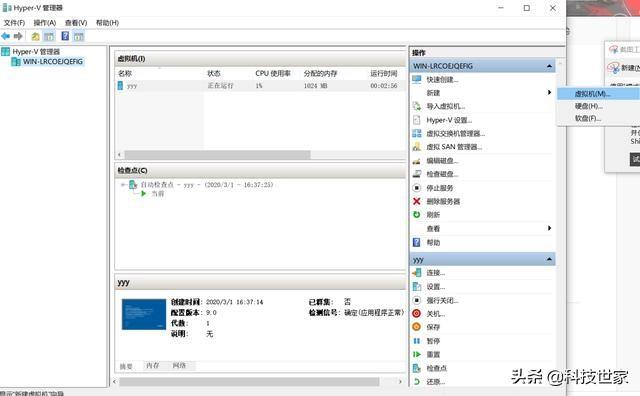Toggle the action pane toolbar icon
640x396 pixels.
[79, 36]
